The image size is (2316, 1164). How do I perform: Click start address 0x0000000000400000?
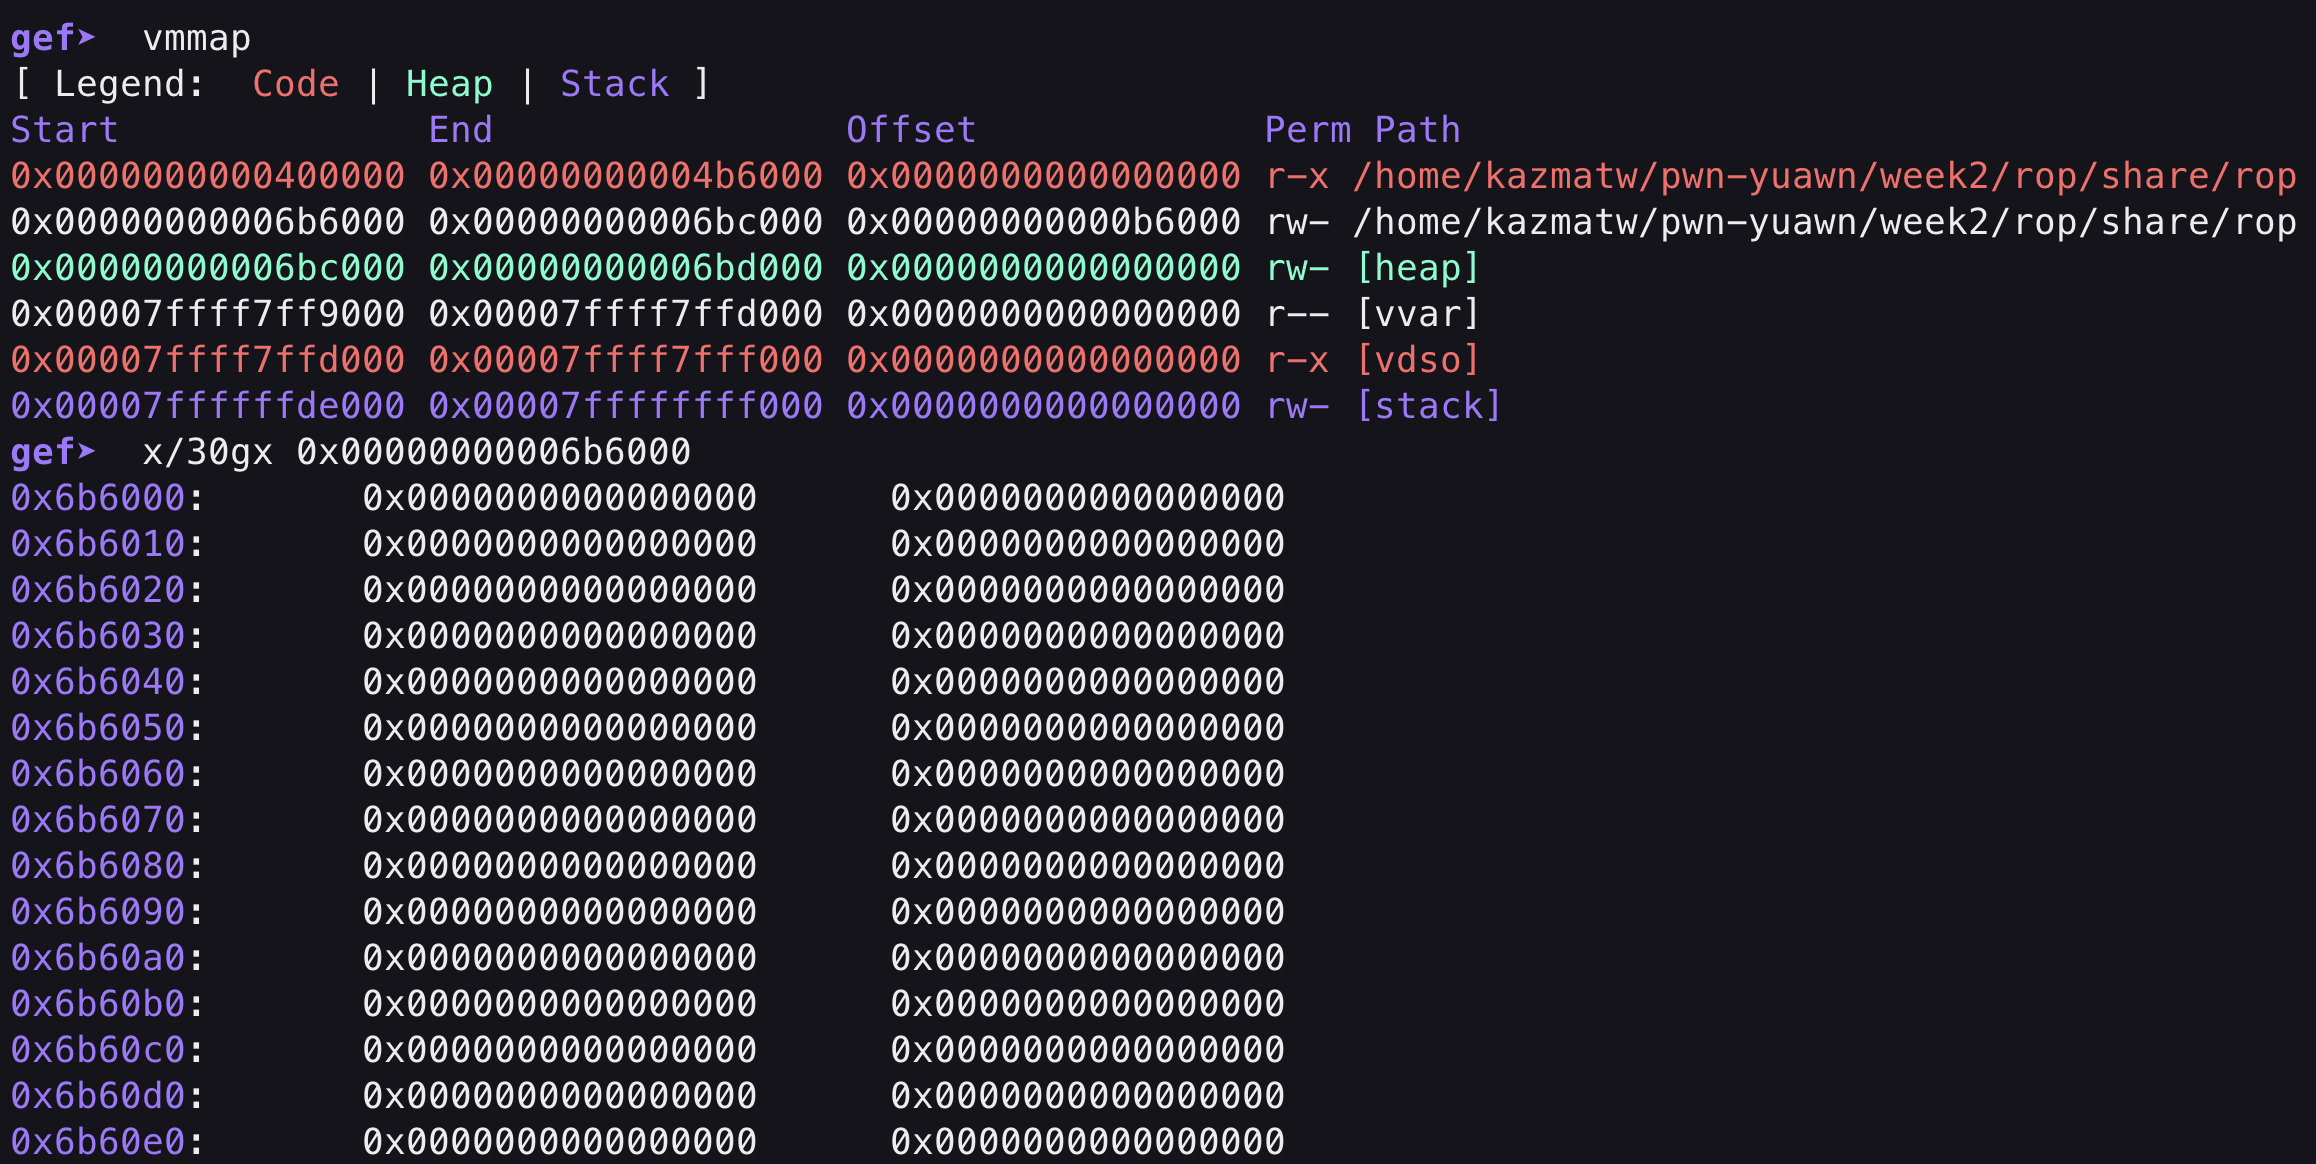(x=208, y=176)
